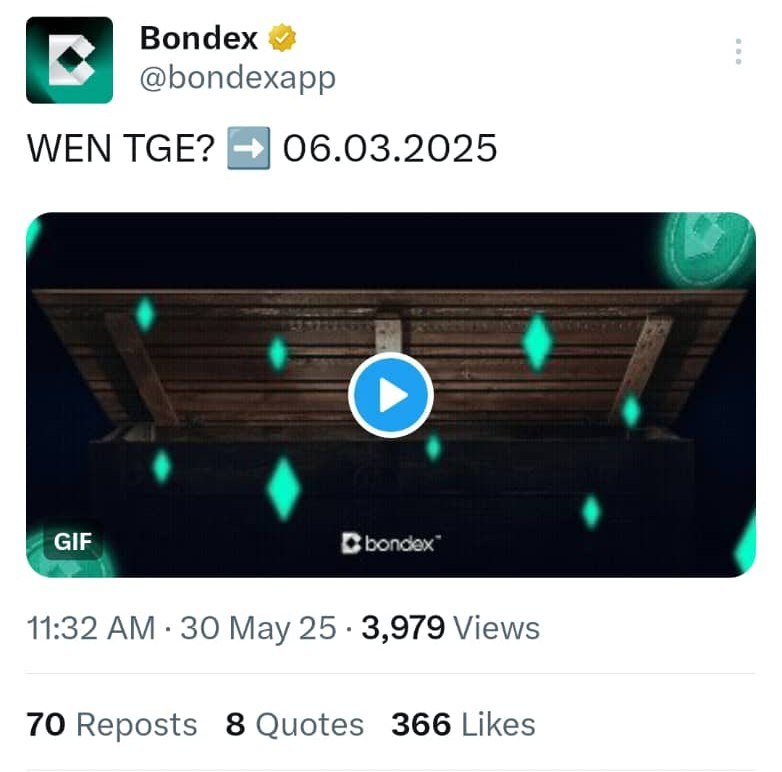Open the Bondex profile avatar
Viewport: 782px width, 772px height.
[69, 60]
